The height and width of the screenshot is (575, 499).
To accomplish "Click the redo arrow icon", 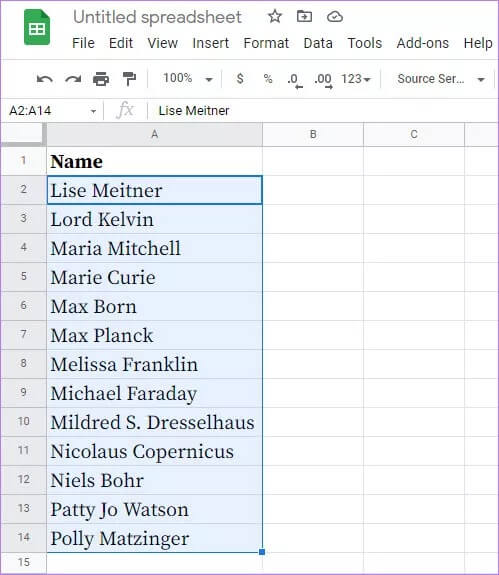I will (73, 79).
